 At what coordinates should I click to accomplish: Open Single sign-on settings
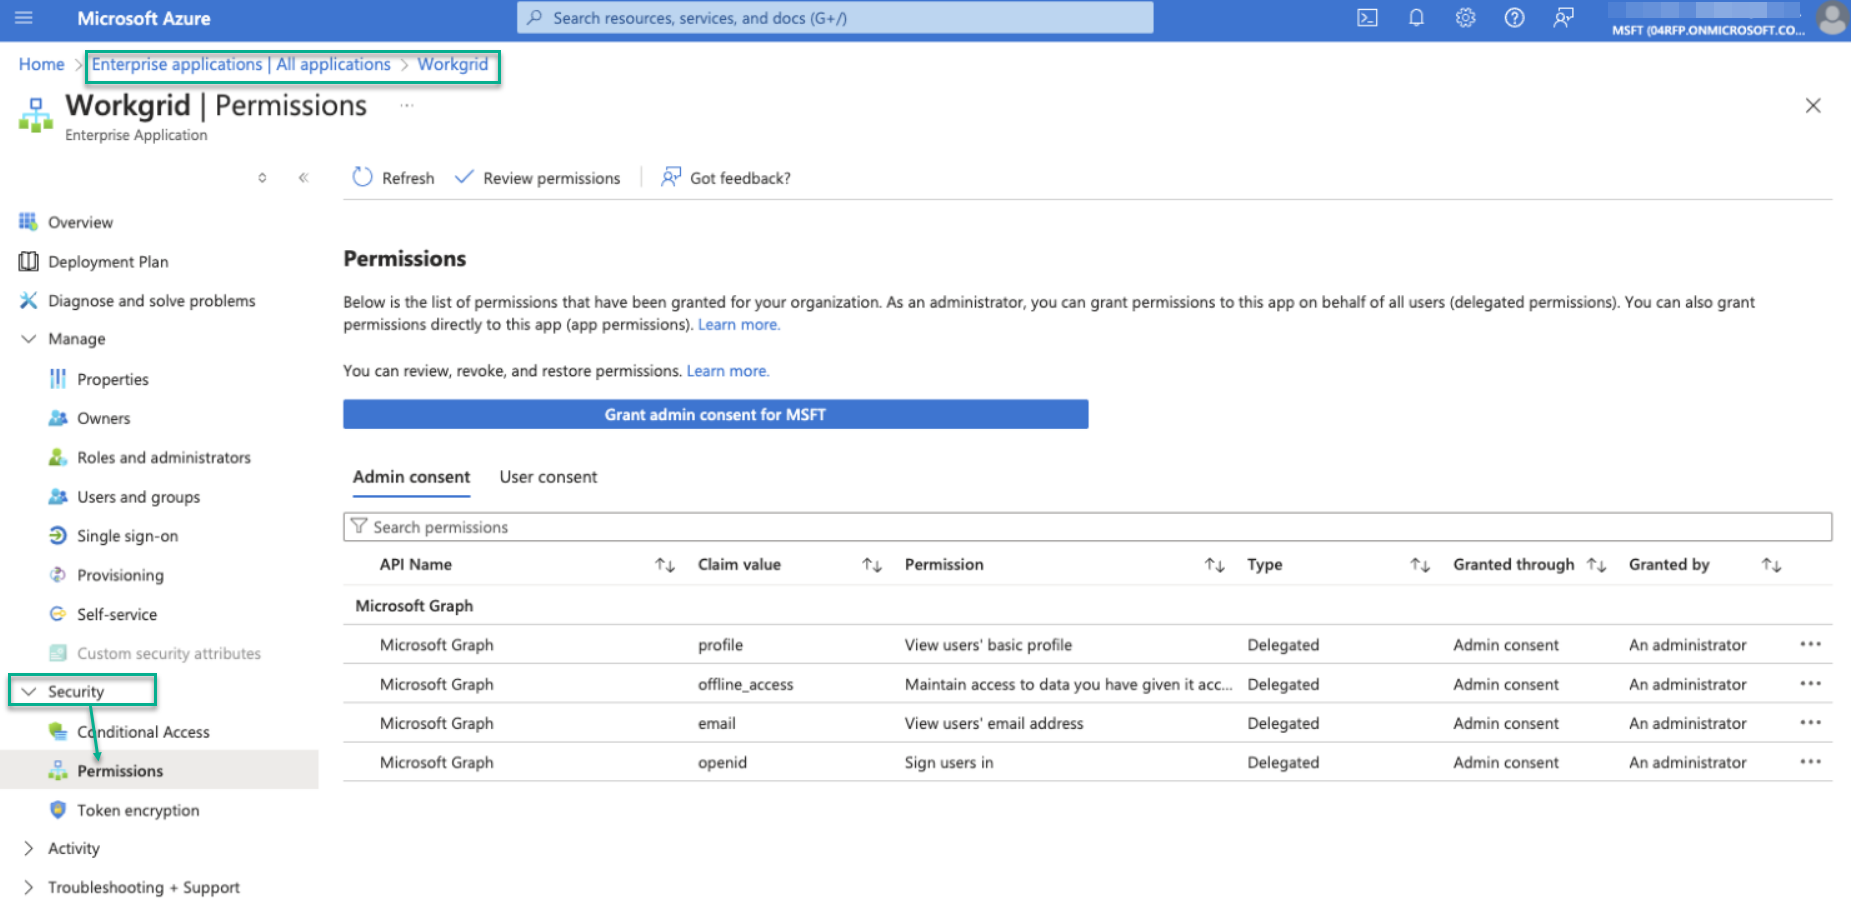click(x=127, y=536)
